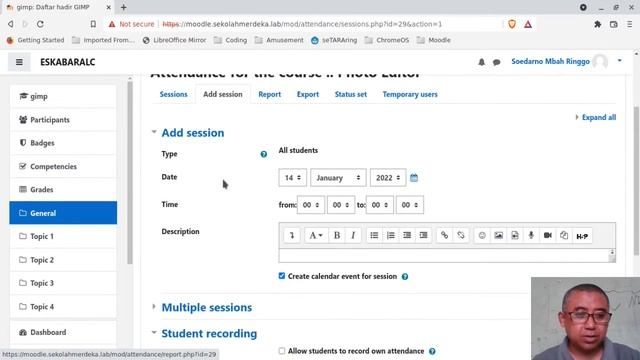Open browser extensions puzzle icon
This screenshot has height=360, width=640.
(x=598, y=24)
